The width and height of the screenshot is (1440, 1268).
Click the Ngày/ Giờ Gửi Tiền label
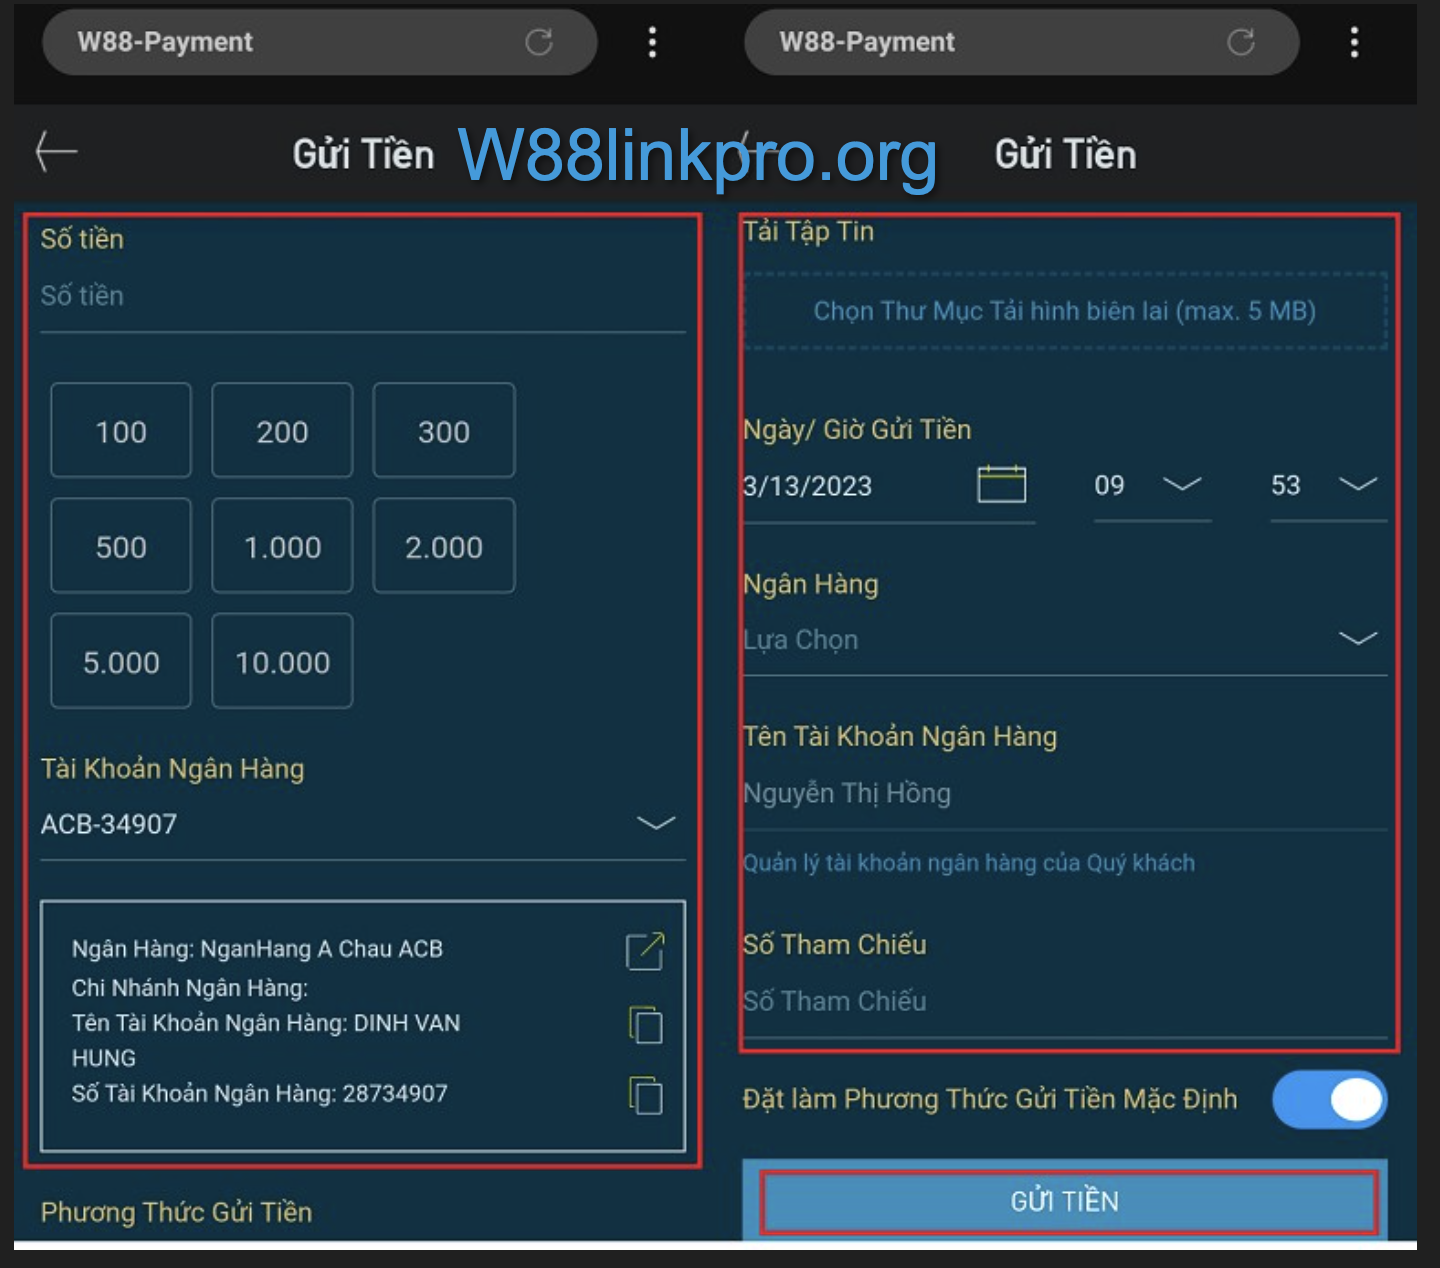click(x=857, y=430)
